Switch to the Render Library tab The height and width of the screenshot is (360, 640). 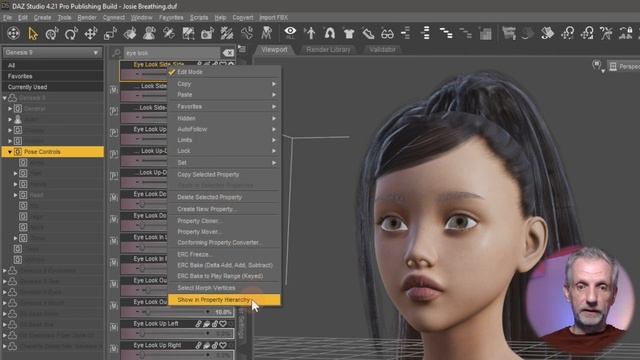pos(328,49)
